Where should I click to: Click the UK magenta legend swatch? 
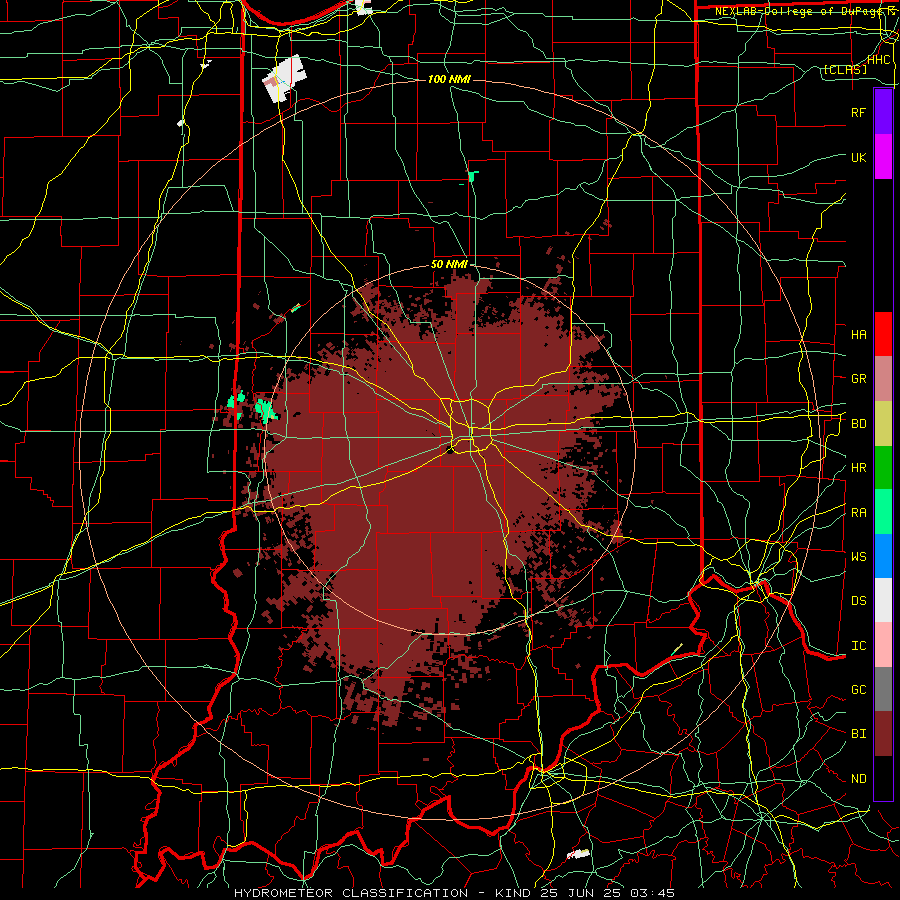click(883, 157)
